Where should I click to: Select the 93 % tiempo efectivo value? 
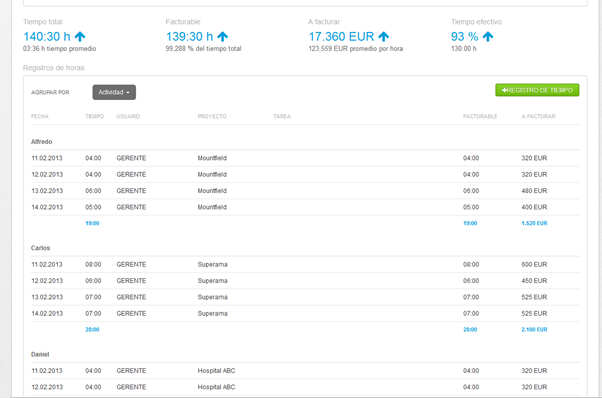(x=465, y=36)
